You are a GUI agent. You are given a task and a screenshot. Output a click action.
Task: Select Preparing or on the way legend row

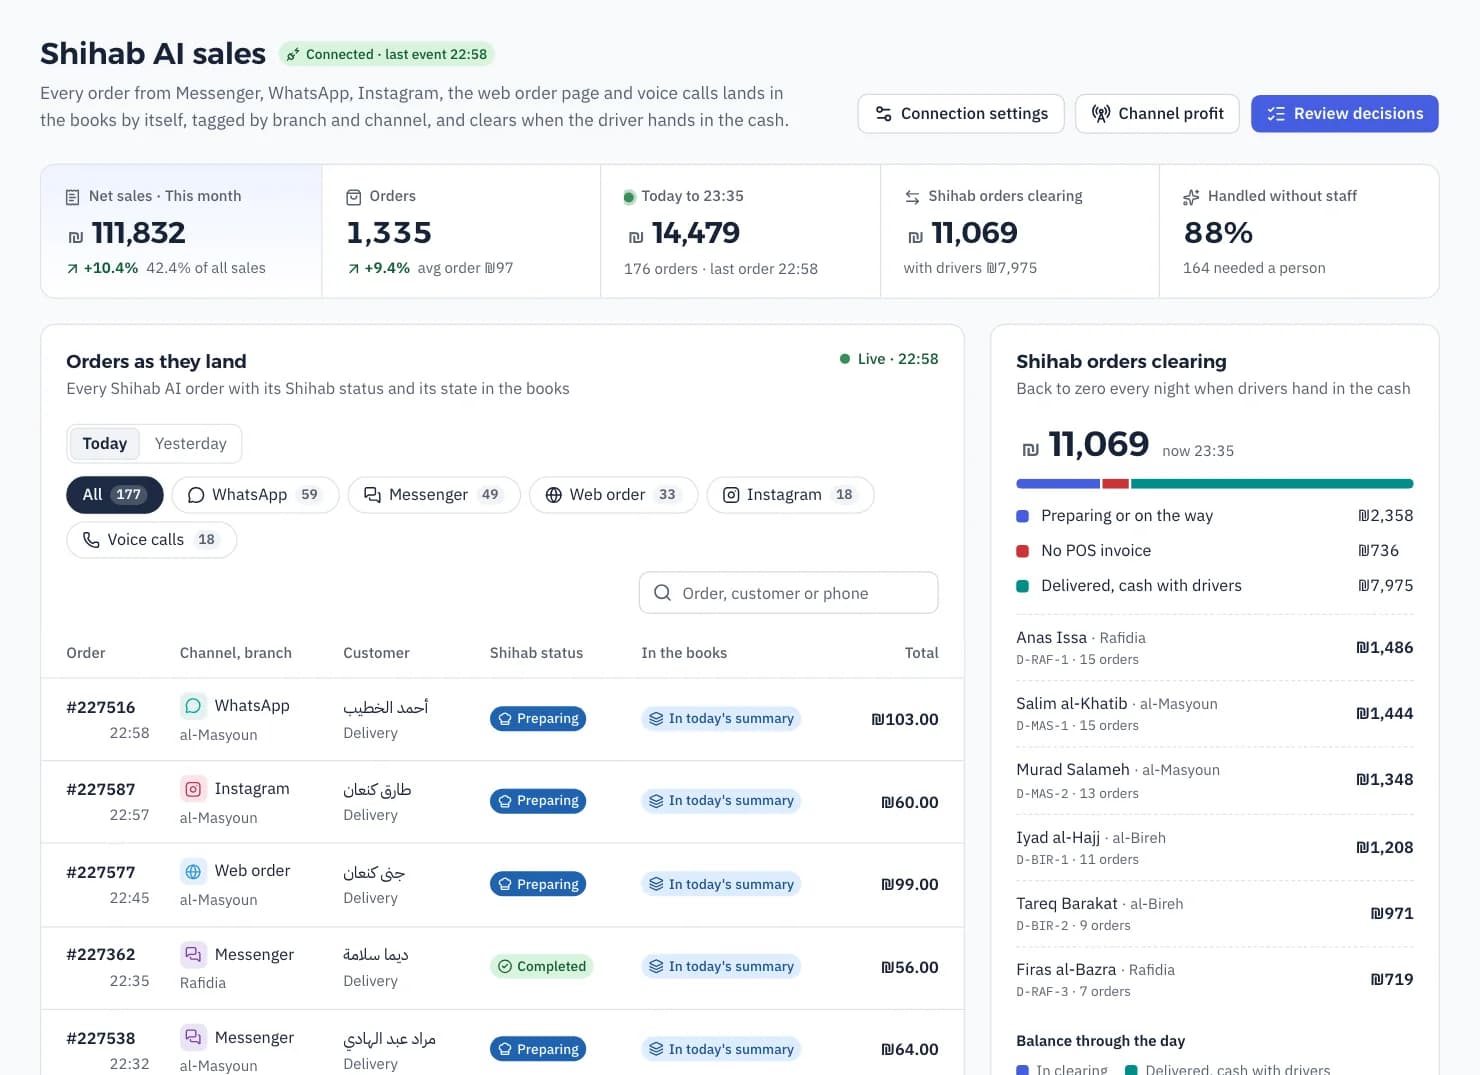[1215, 516]
